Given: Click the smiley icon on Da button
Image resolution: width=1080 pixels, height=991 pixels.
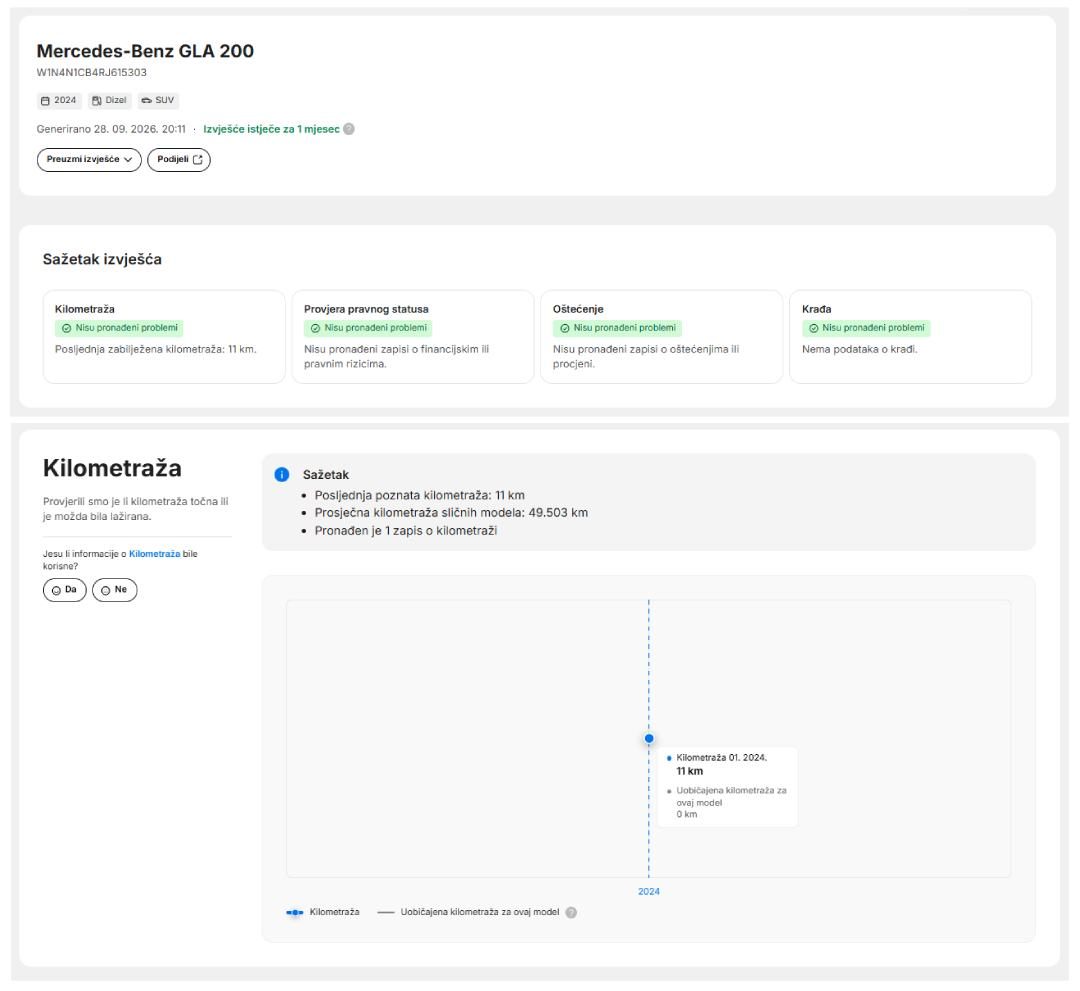Looking at the screenshot, I should (x=56, y=591).
